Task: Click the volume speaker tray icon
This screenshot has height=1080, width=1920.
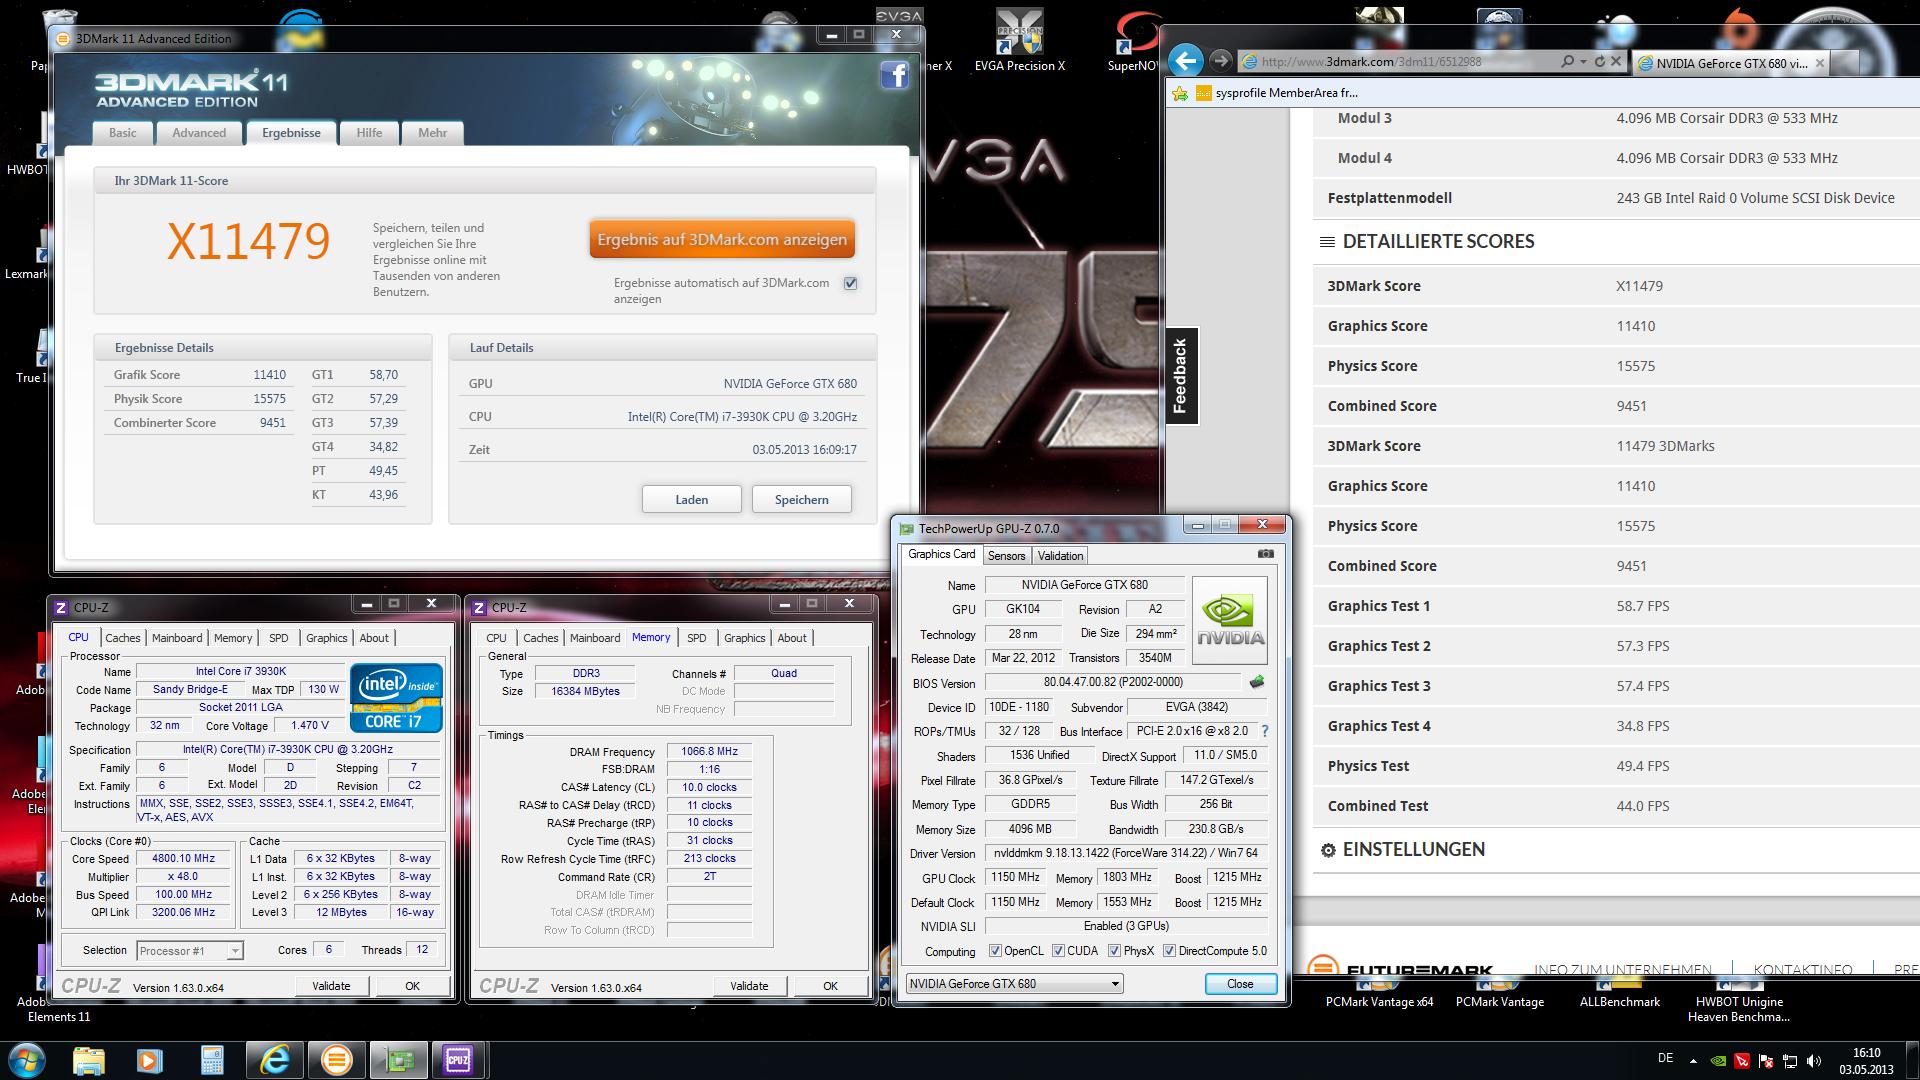Action: 1815,1060
